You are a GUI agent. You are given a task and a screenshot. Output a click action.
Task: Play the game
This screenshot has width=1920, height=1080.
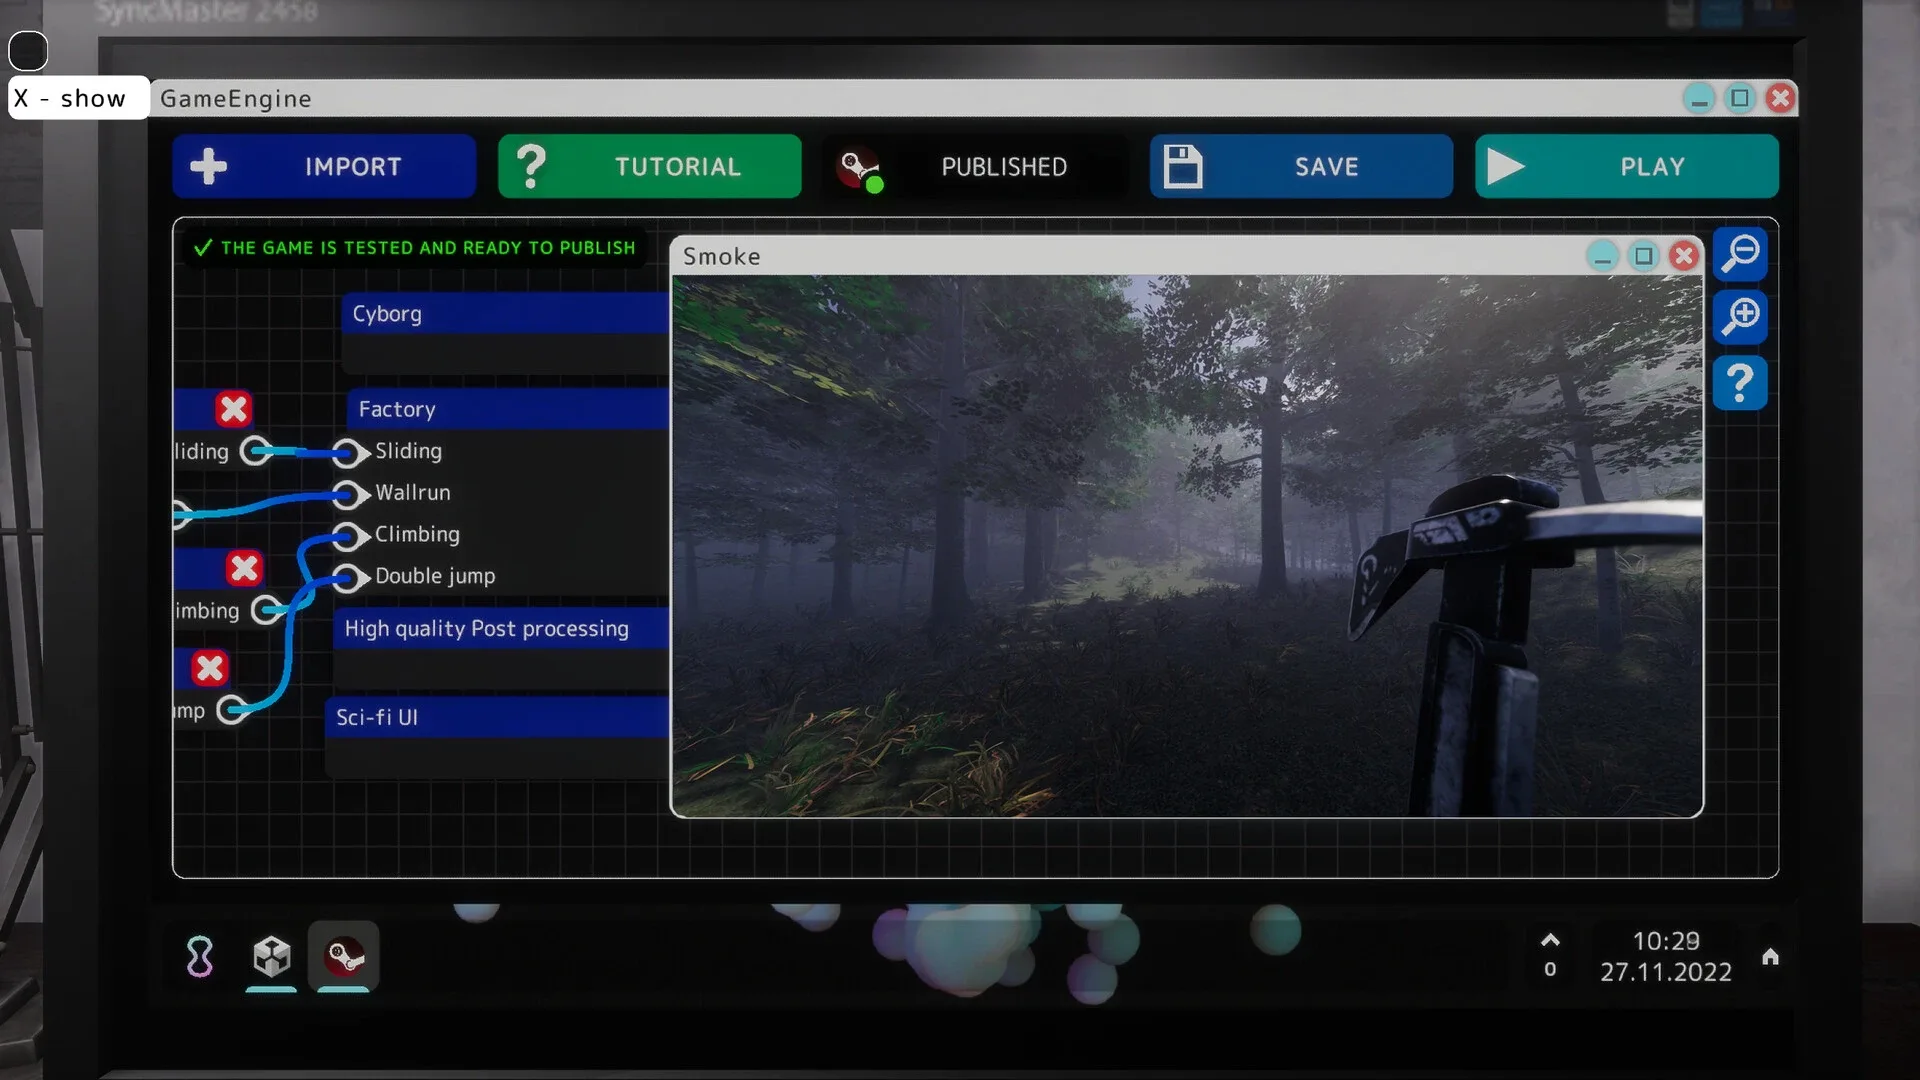tap(1626, 166)
